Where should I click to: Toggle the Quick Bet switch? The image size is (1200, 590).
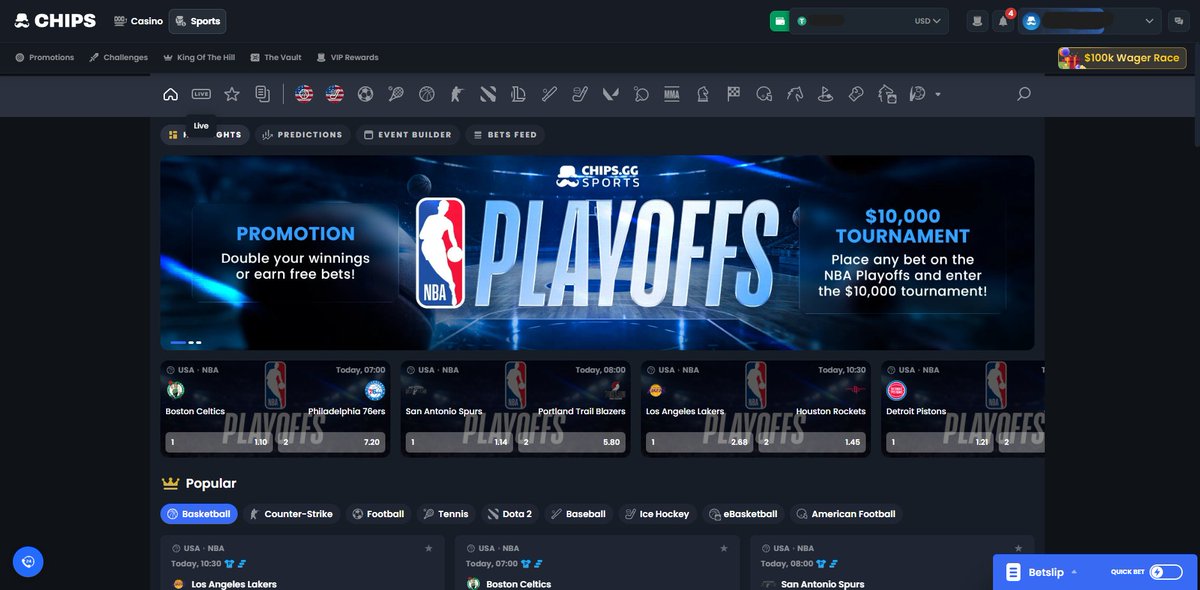coord(1164,572)
